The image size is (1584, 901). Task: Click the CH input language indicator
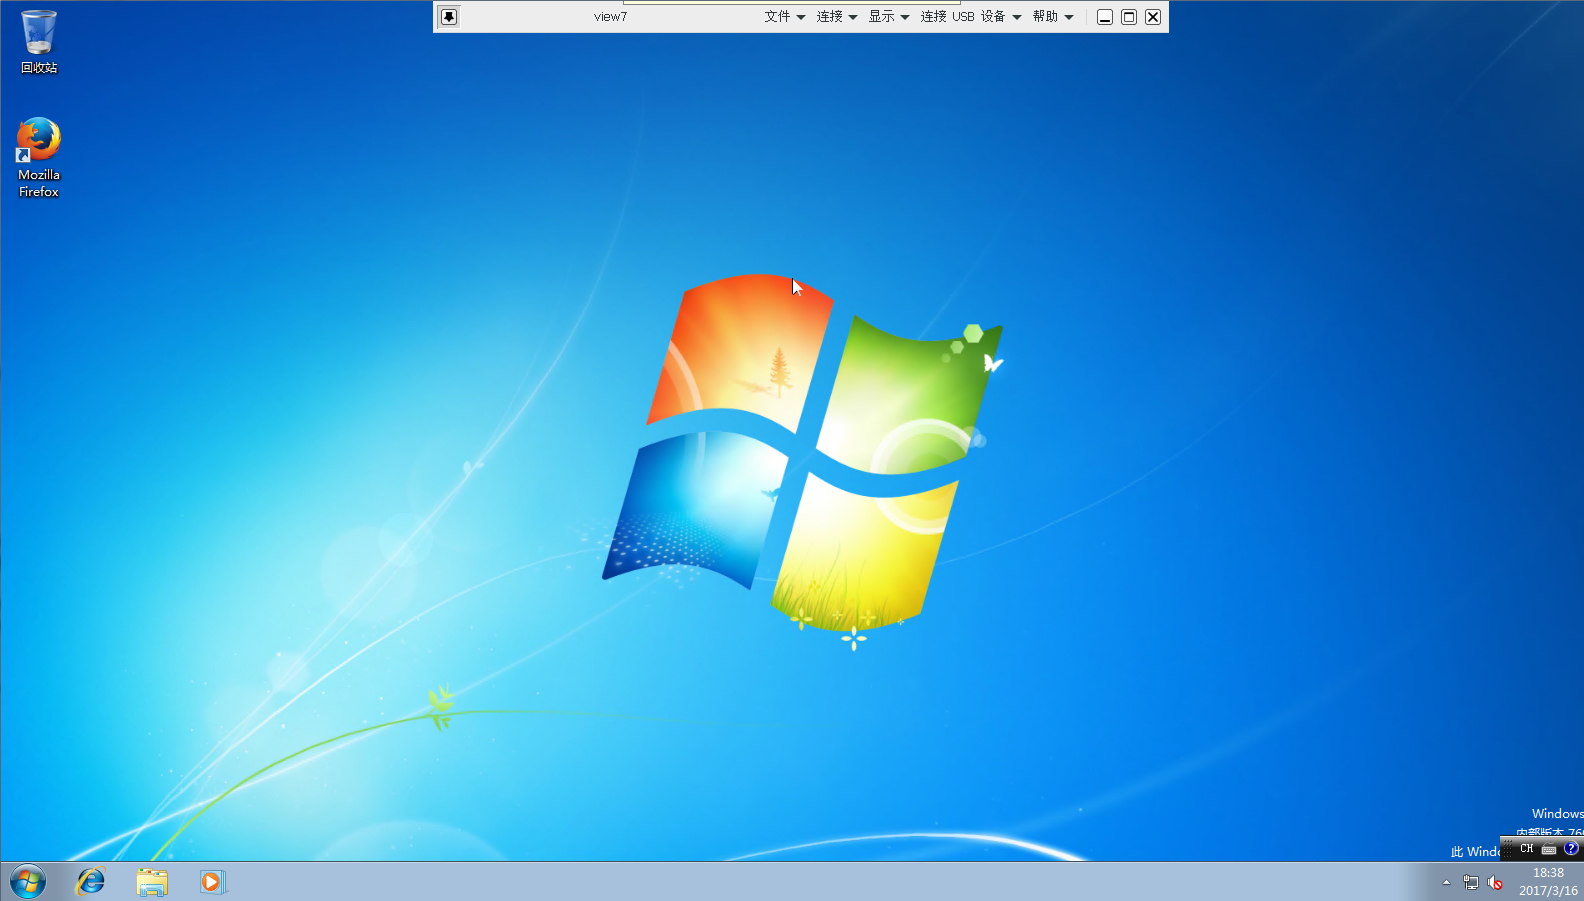tap(1527, 849)
